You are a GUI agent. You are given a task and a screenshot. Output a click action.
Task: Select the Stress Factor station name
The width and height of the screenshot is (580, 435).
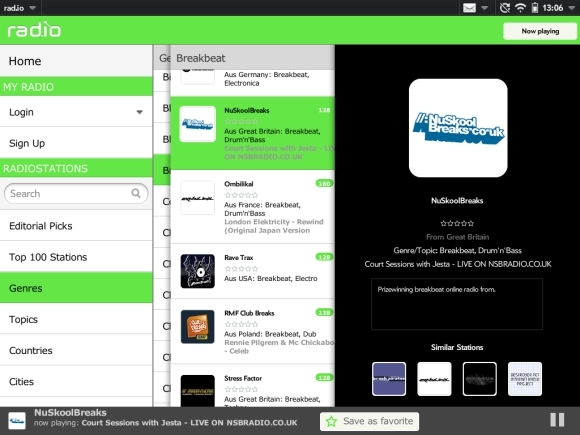point(243,378)
